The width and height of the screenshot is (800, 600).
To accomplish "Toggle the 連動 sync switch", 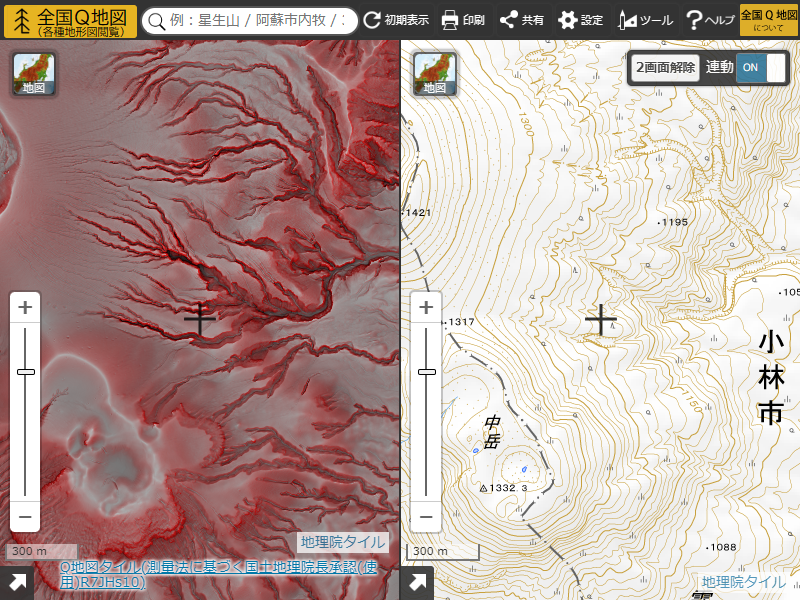I will pos(760,68).
